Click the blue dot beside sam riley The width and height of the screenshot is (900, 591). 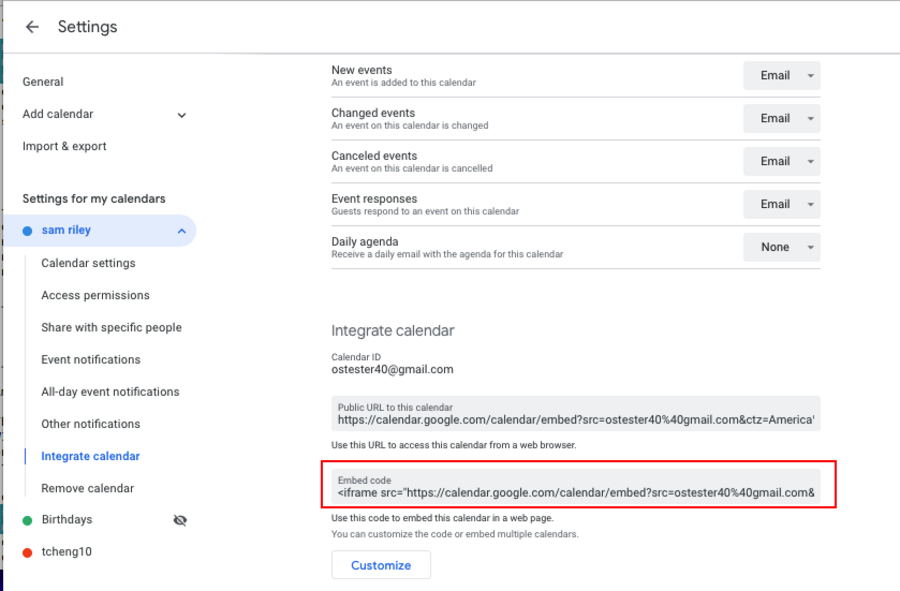pos(28,231)
